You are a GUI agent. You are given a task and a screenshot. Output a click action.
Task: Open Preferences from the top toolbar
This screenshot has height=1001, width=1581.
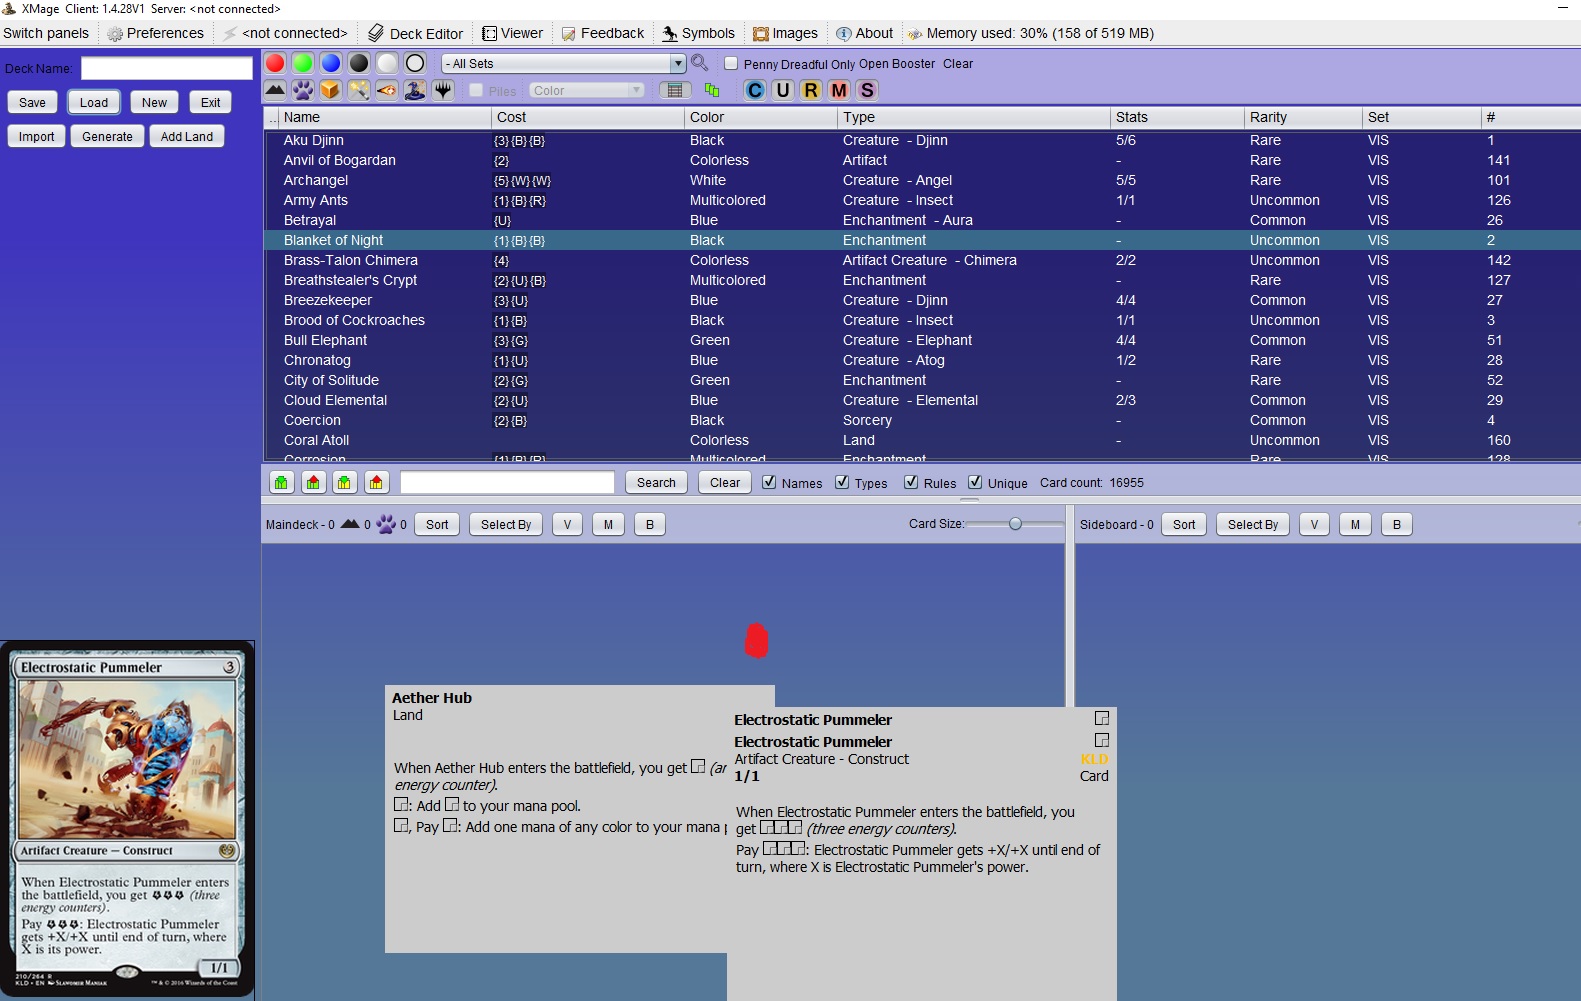click(x=155, y=33)
